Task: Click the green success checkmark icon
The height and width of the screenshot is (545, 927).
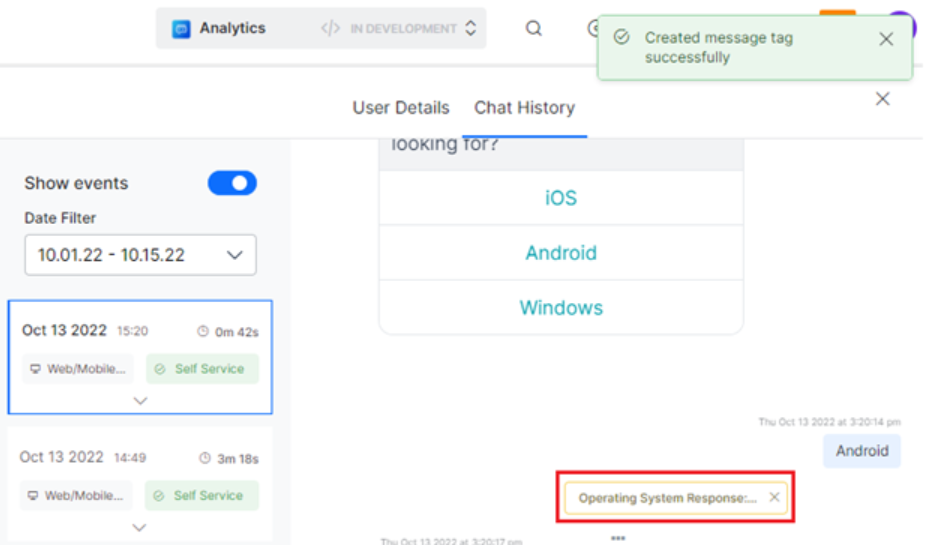Action: [621, 37]
